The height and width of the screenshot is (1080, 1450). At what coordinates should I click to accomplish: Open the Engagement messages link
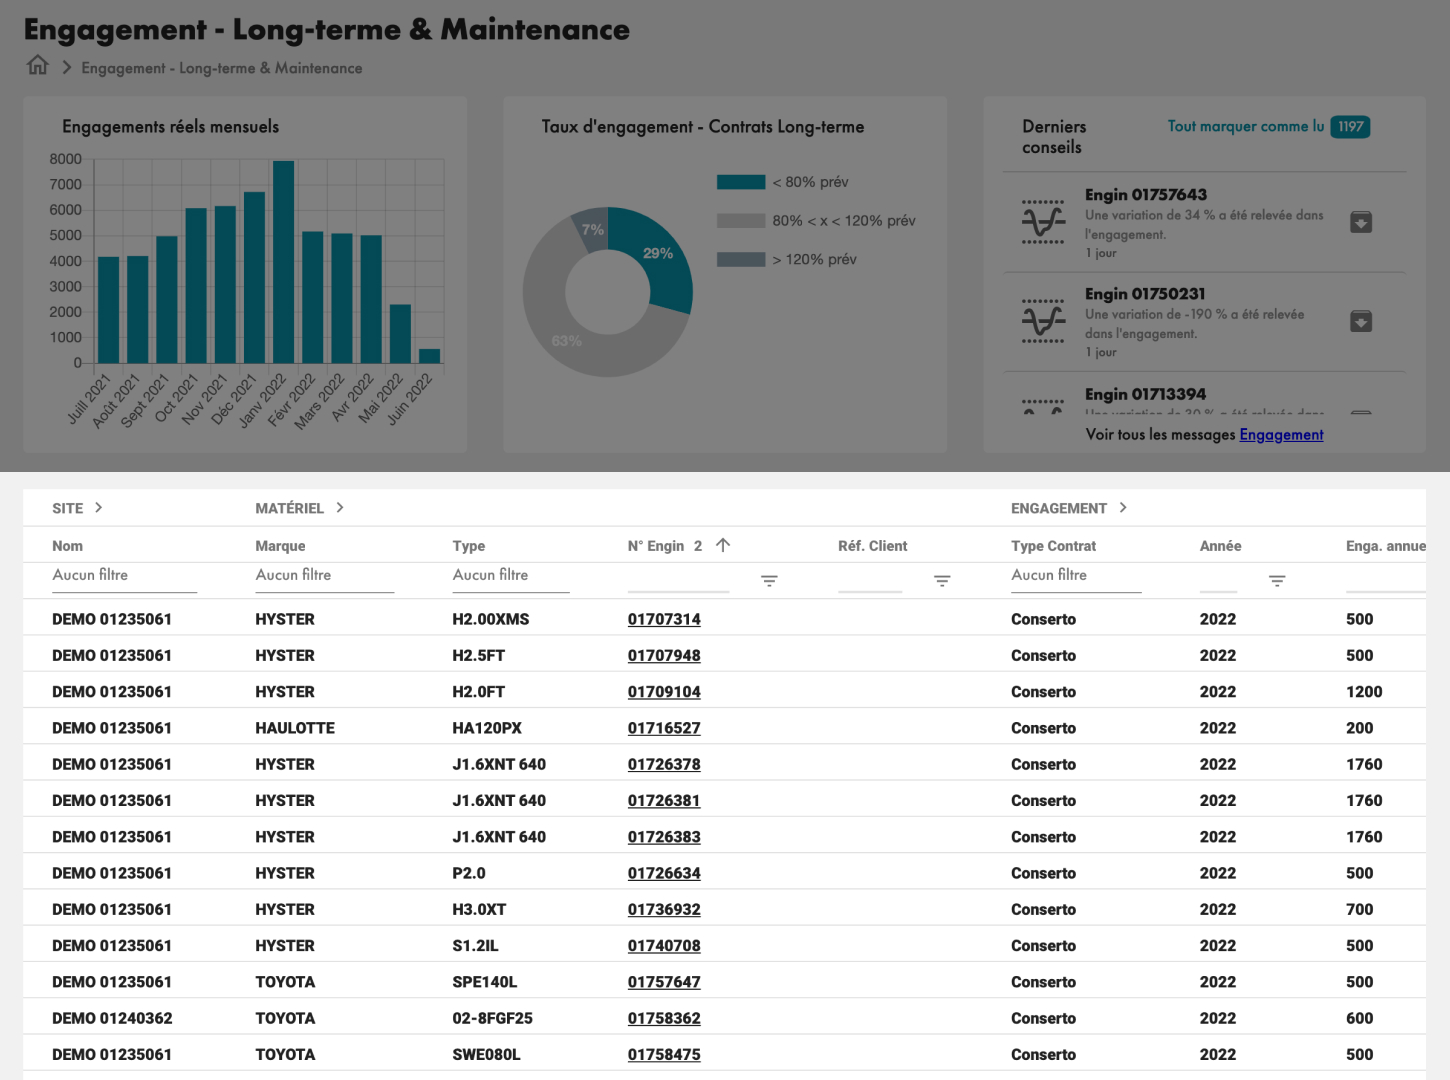pyautogui.click(x=1281, y=435)
